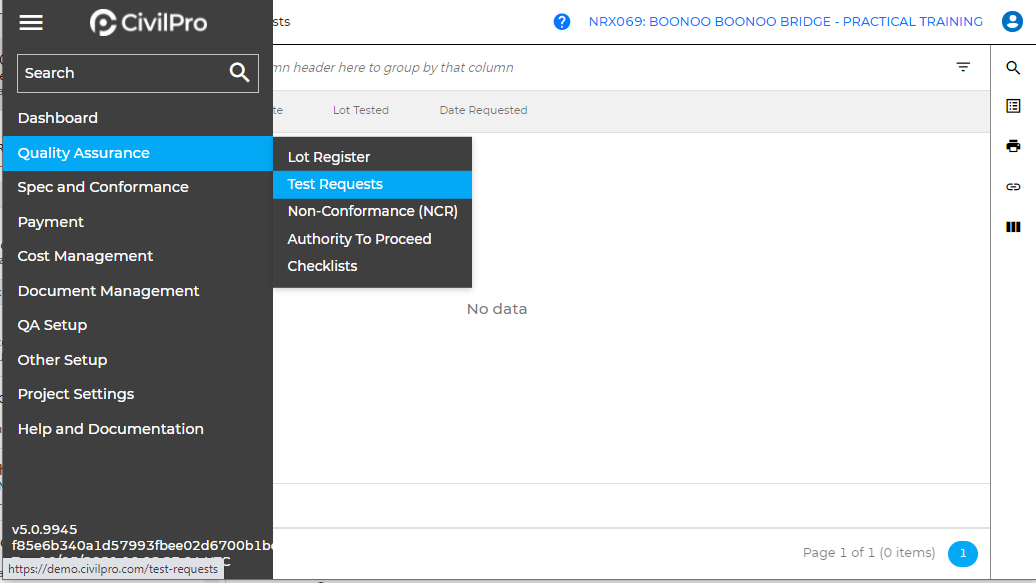The height and width of the screenshot is (583, 1036).
Task: Click the hamburger menu icon
Action: tap(31, 22)
